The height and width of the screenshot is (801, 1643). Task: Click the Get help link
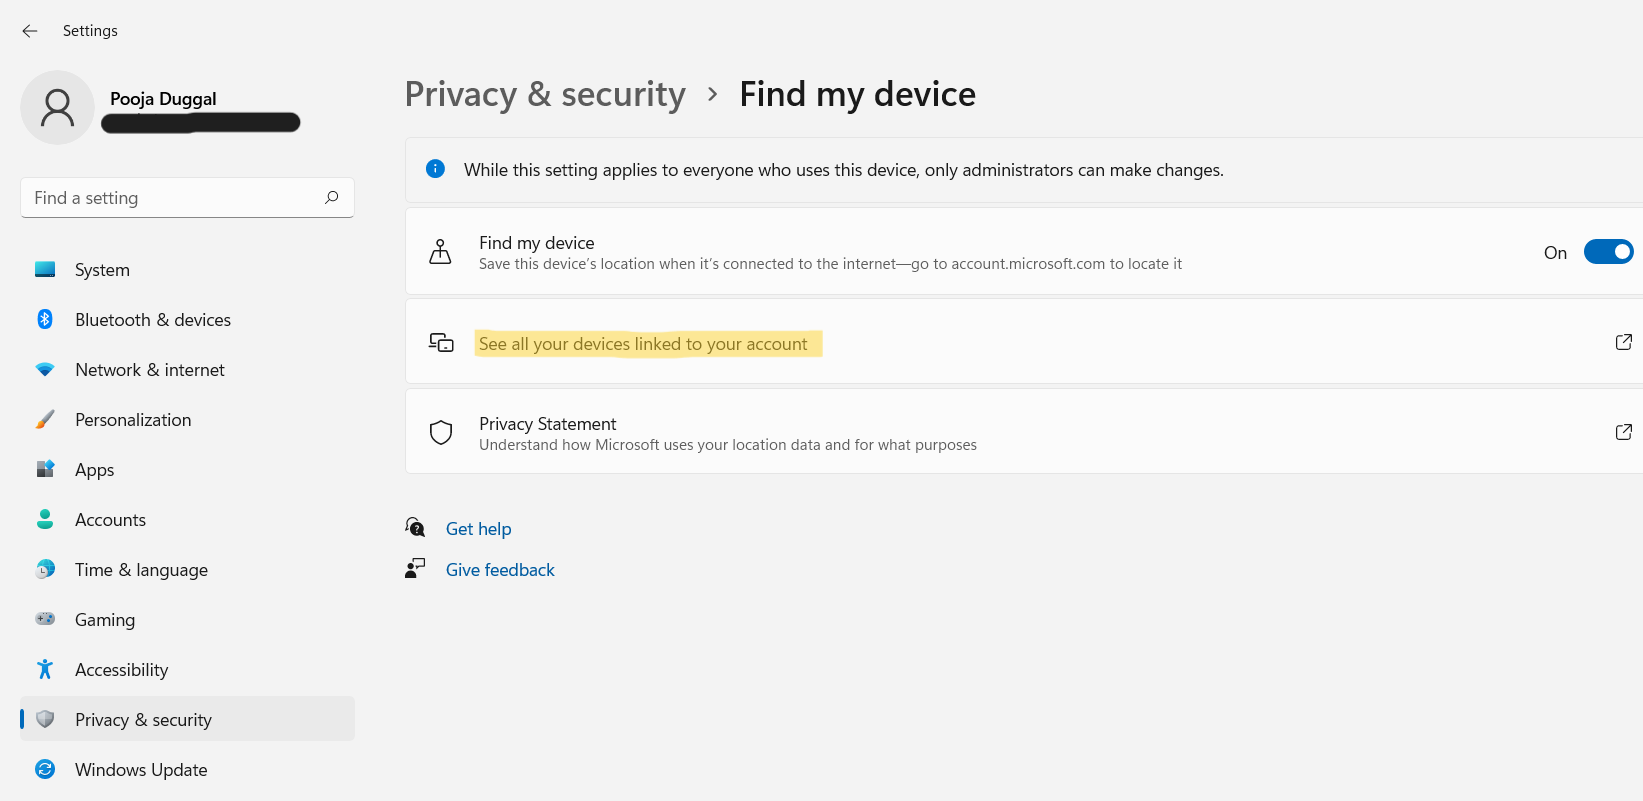(478, 529)
